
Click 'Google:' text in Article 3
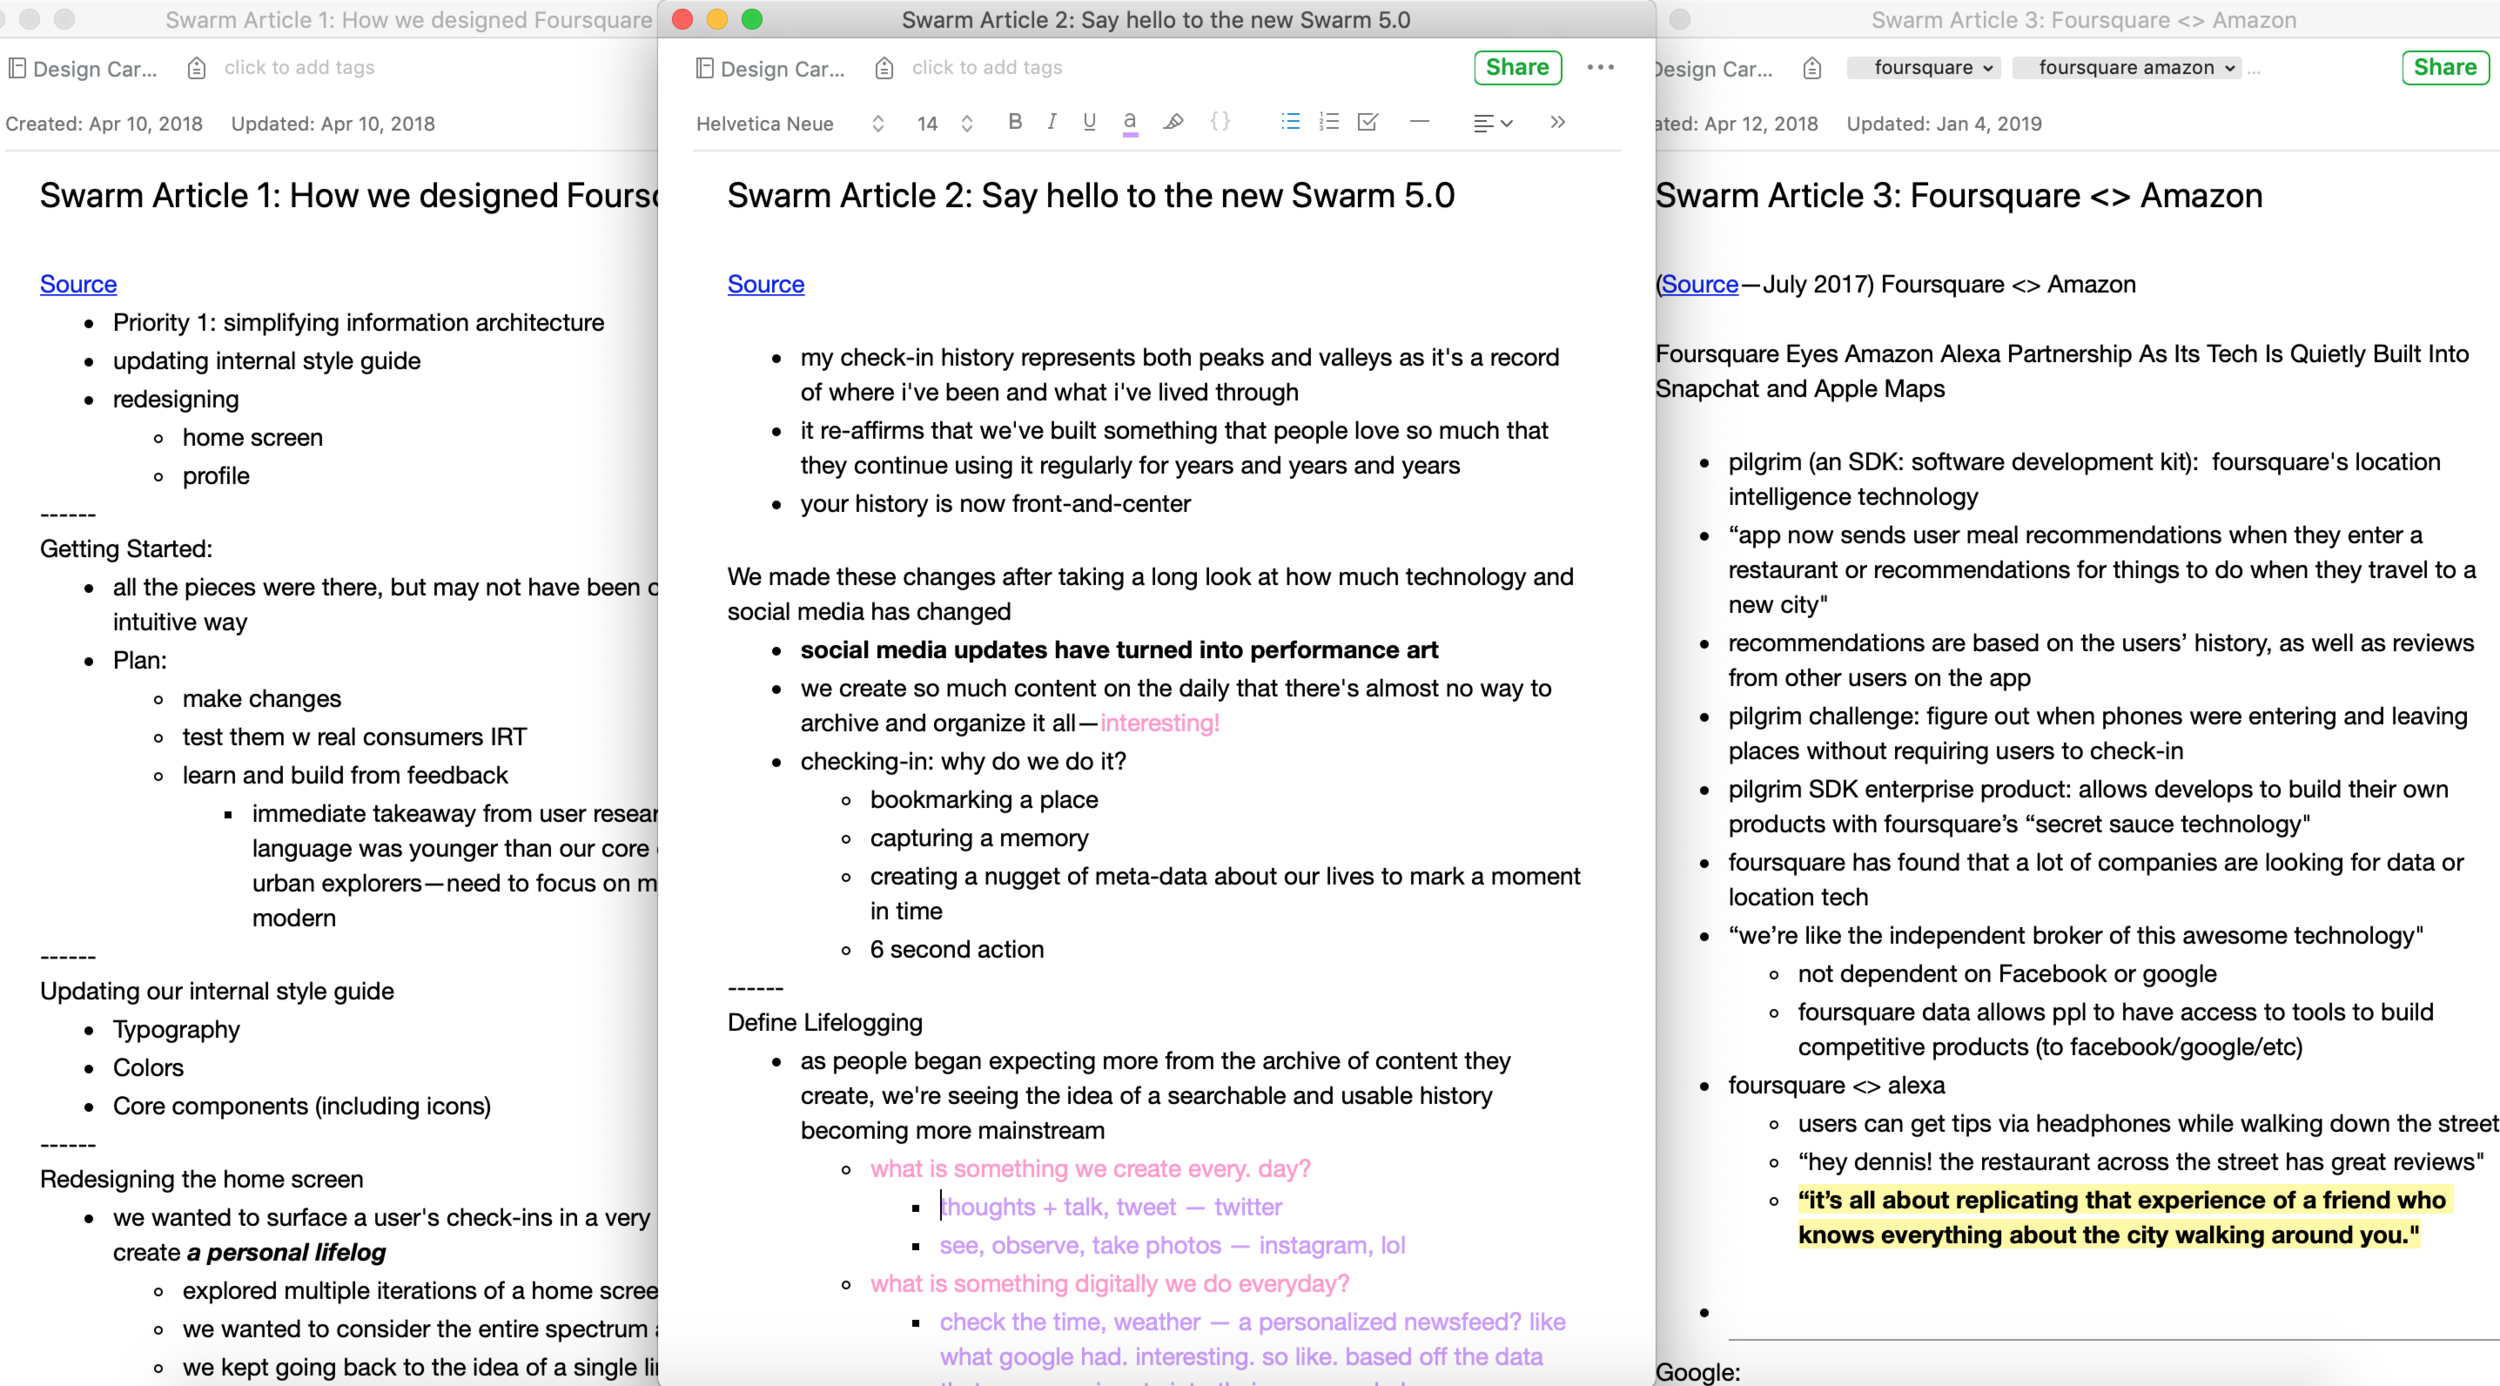pos(1698,1372)
